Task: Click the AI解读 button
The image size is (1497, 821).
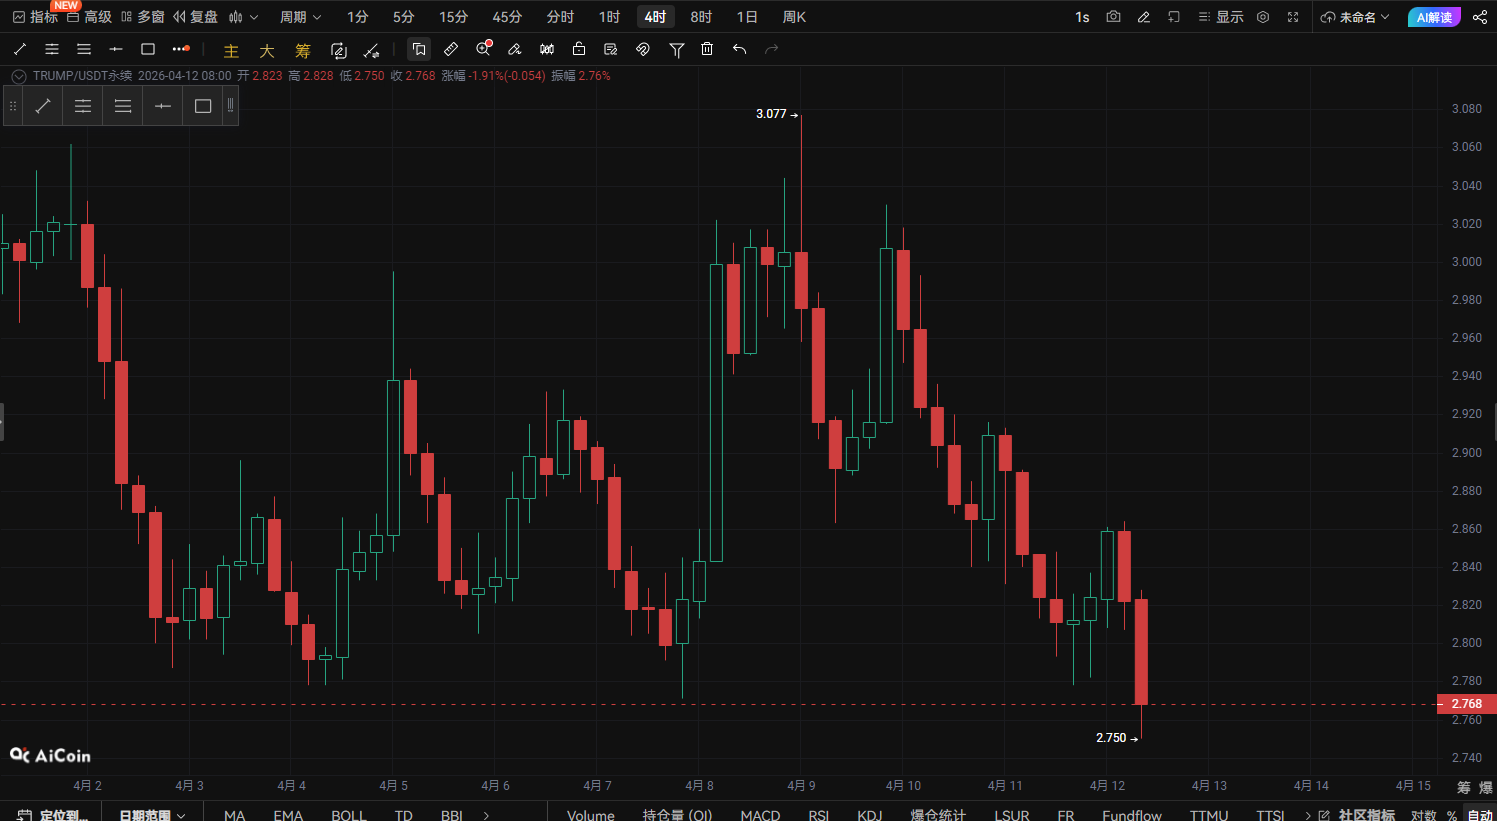Action: (1434, 17)
